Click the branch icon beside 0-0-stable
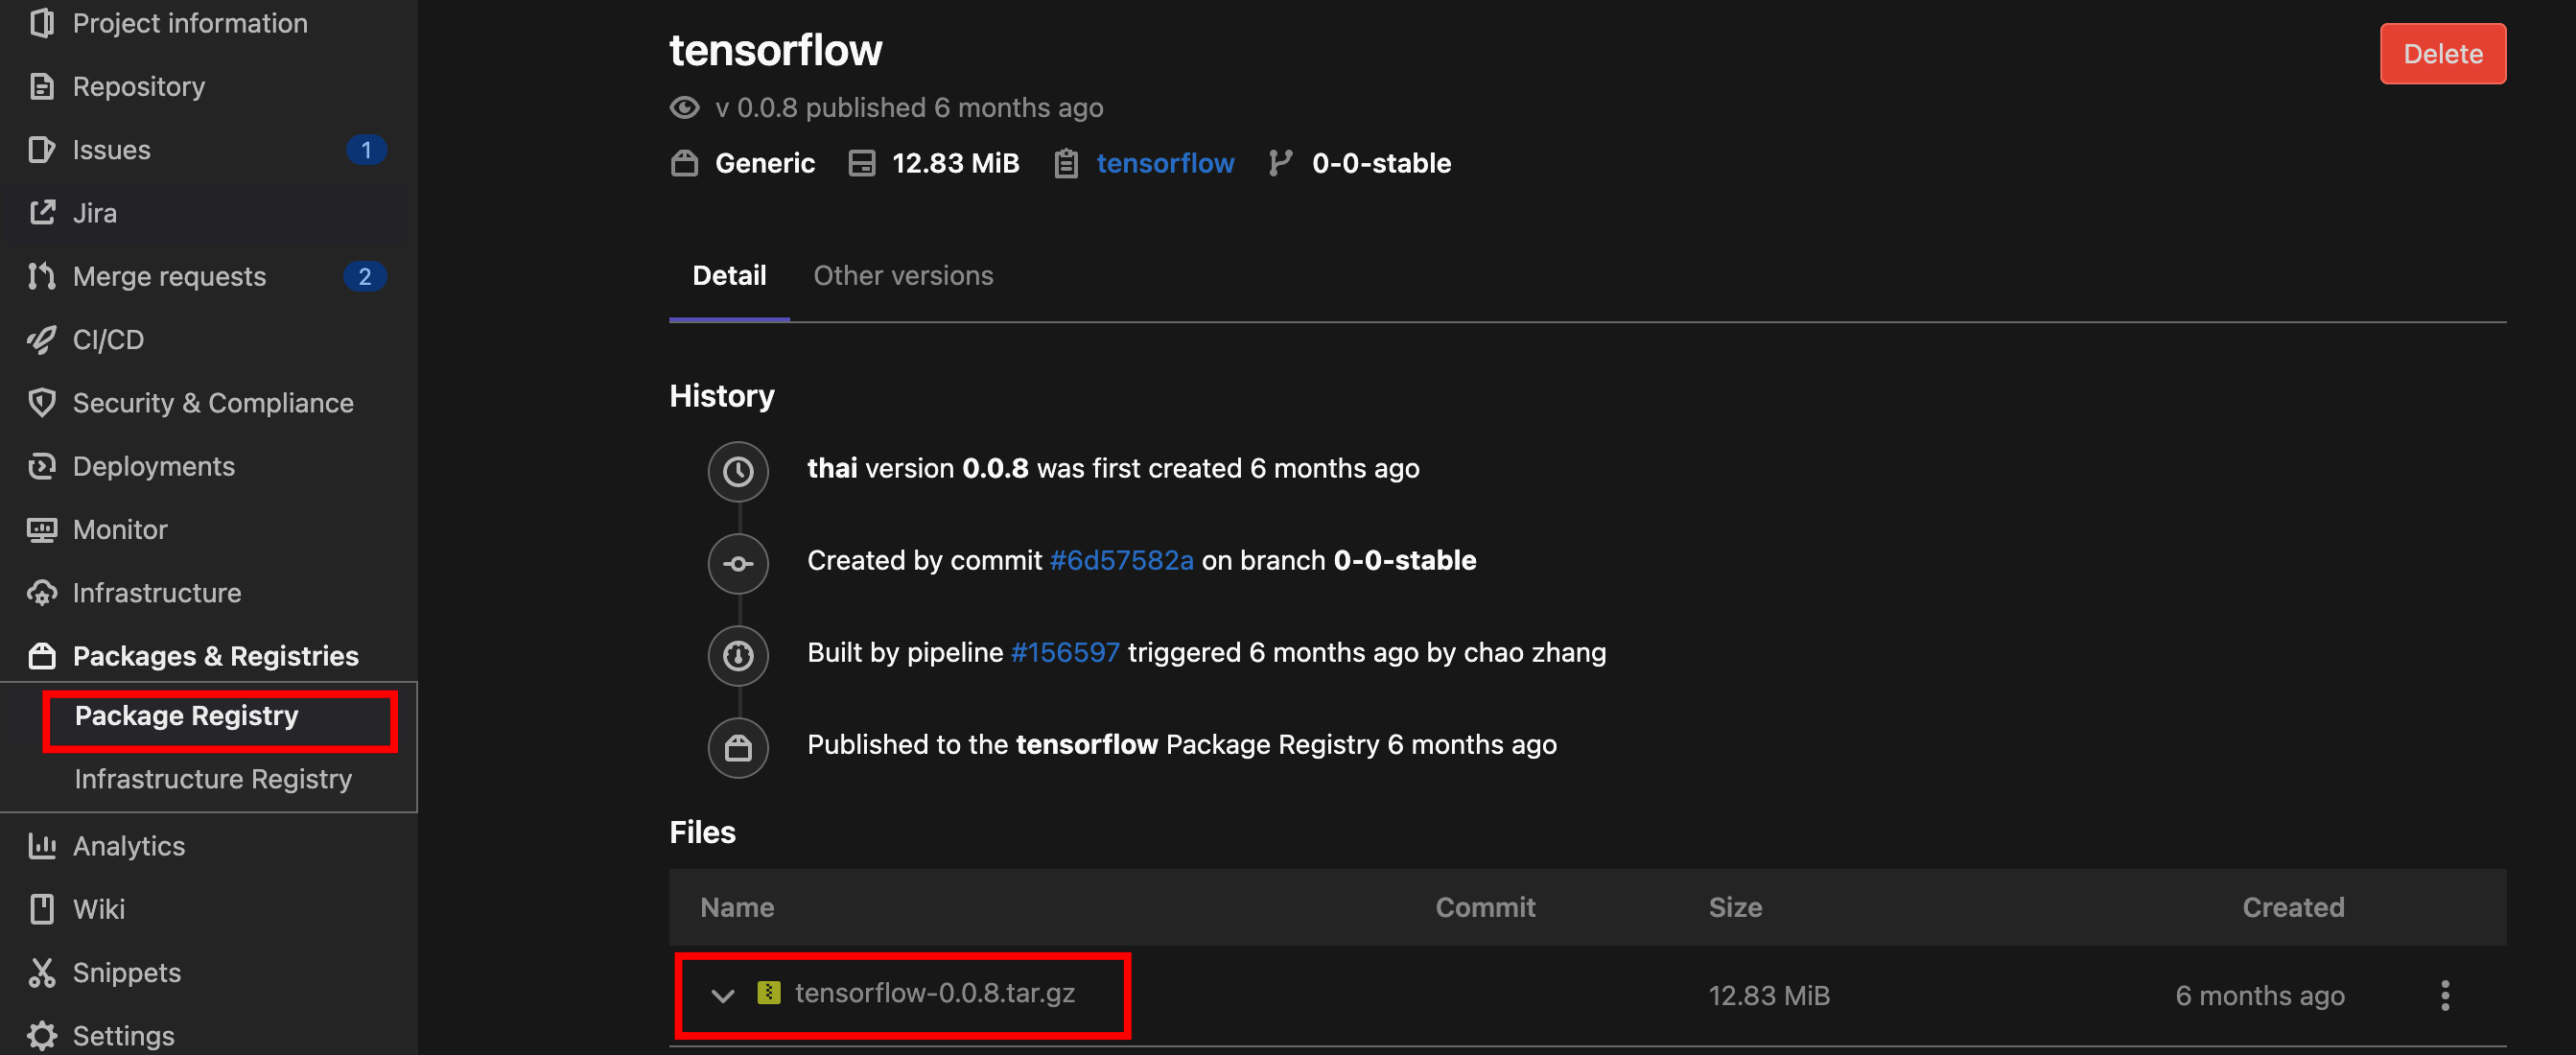 pos(1280,163)
